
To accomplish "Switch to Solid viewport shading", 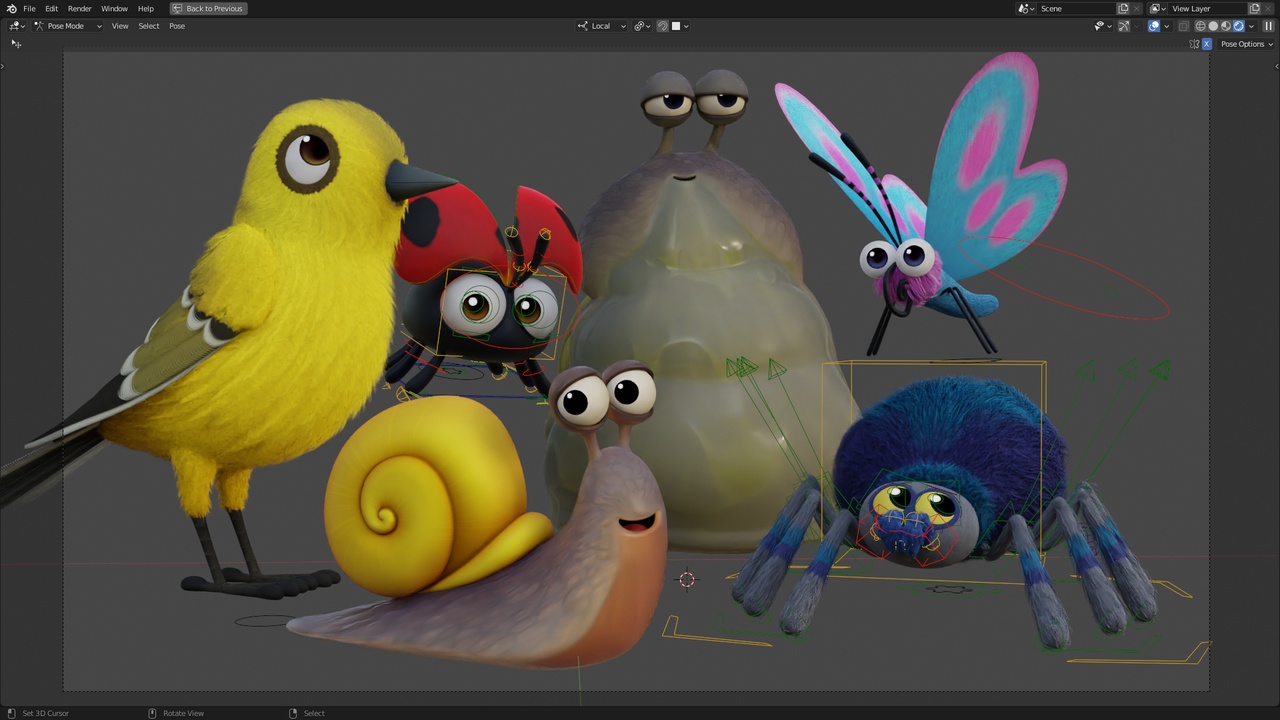I will (x=1213, y=26).
